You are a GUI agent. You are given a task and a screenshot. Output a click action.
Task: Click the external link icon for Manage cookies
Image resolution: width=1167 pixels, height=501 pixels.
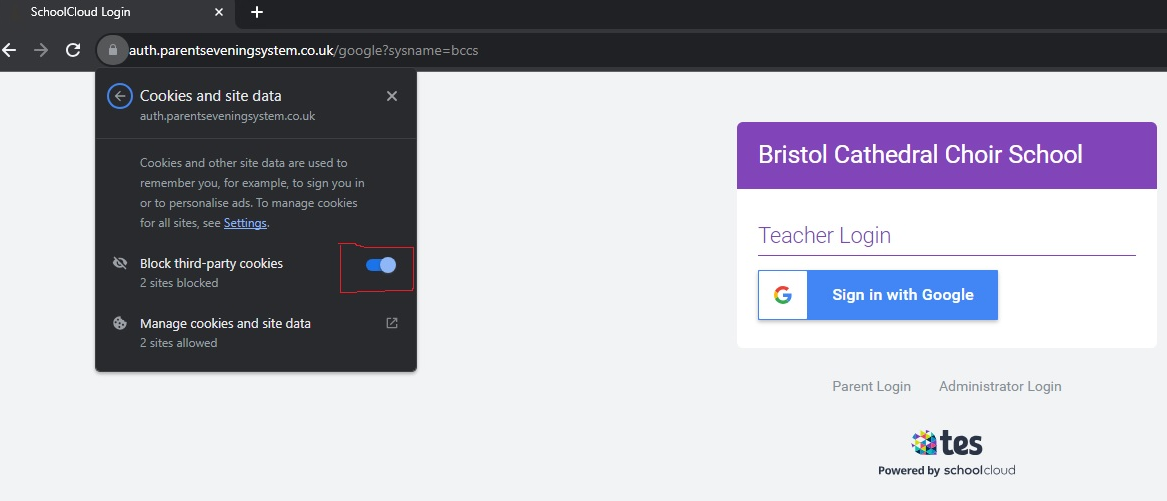coord(391,323)
